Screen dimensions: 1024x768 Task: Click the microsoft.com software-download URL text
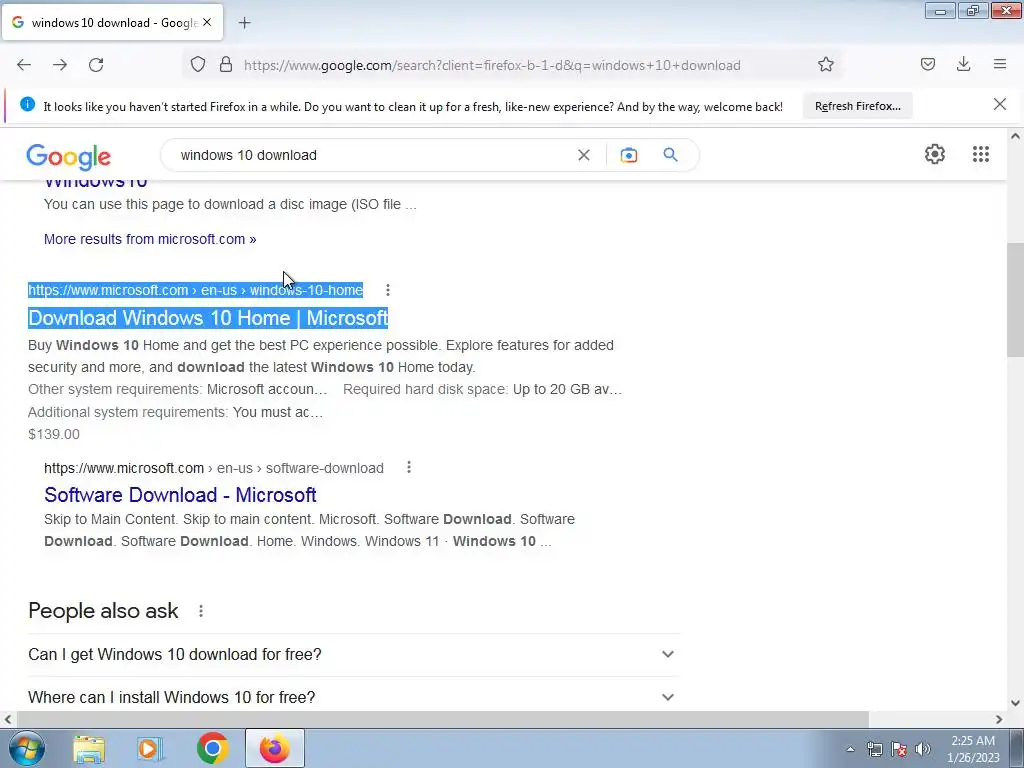coord(214,468)
